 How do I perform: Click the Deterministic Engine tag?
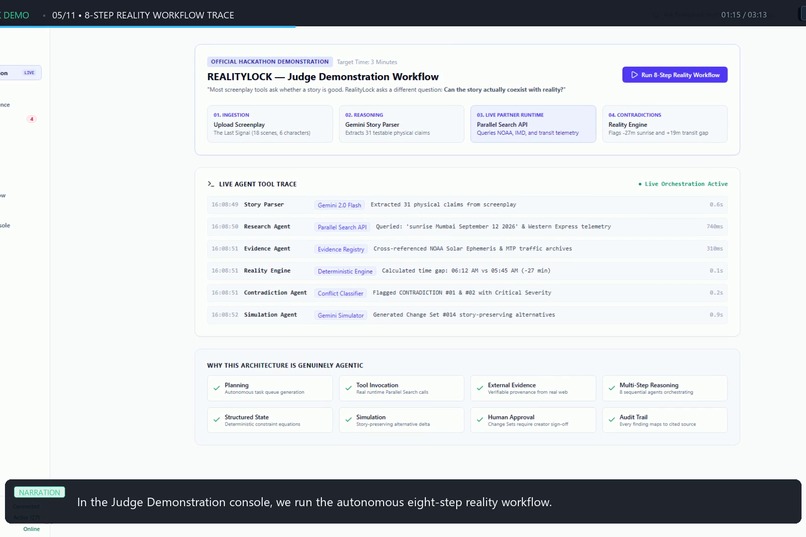pos(345,271)
